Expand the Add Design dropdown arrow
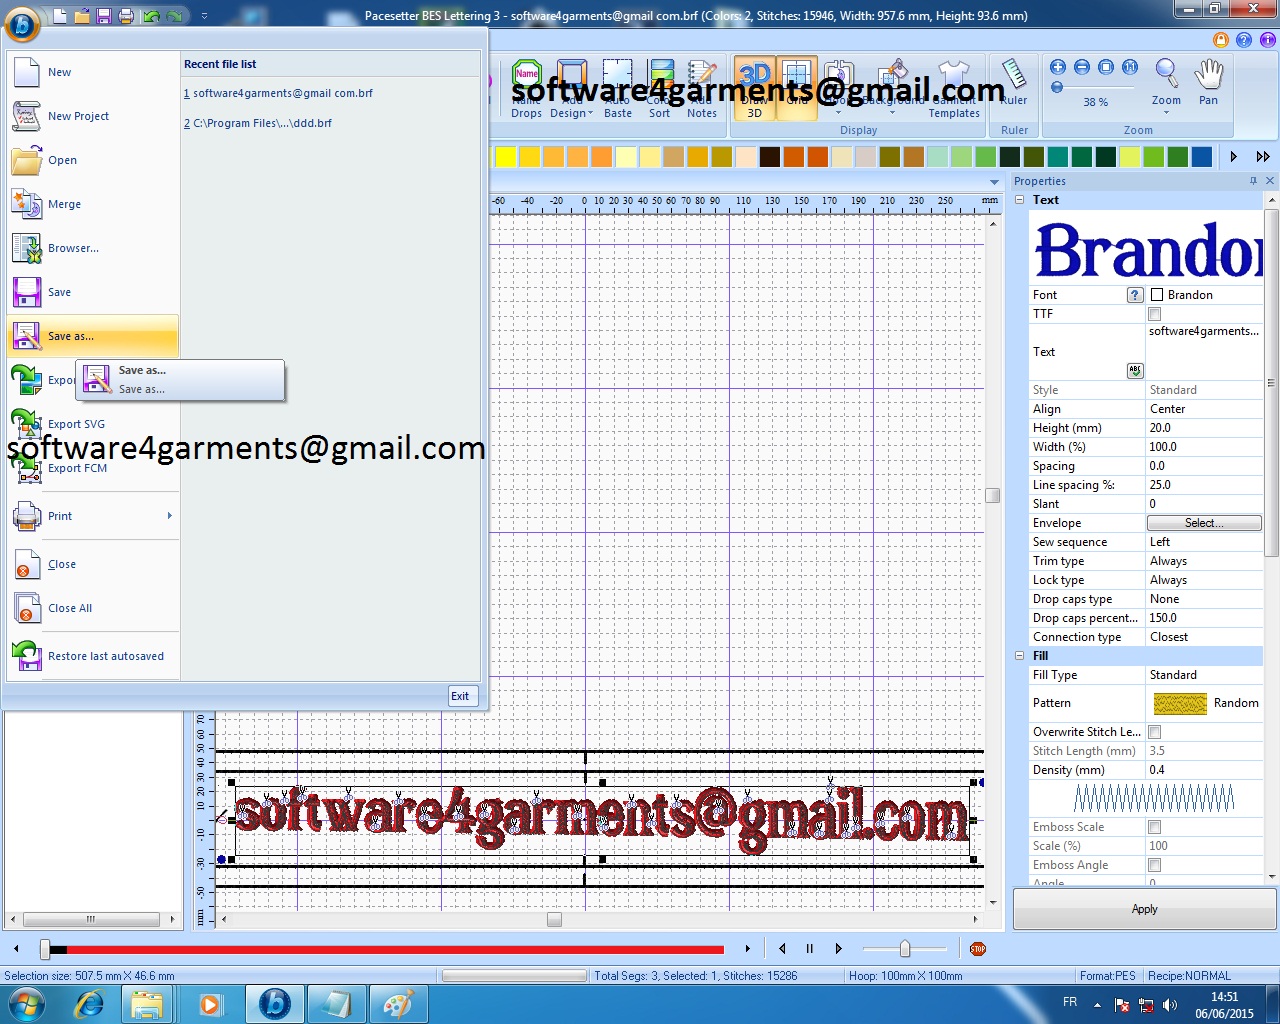The height and width of the screenshot is (1024, 1280). pyautogui.click(x=590, y=114)
